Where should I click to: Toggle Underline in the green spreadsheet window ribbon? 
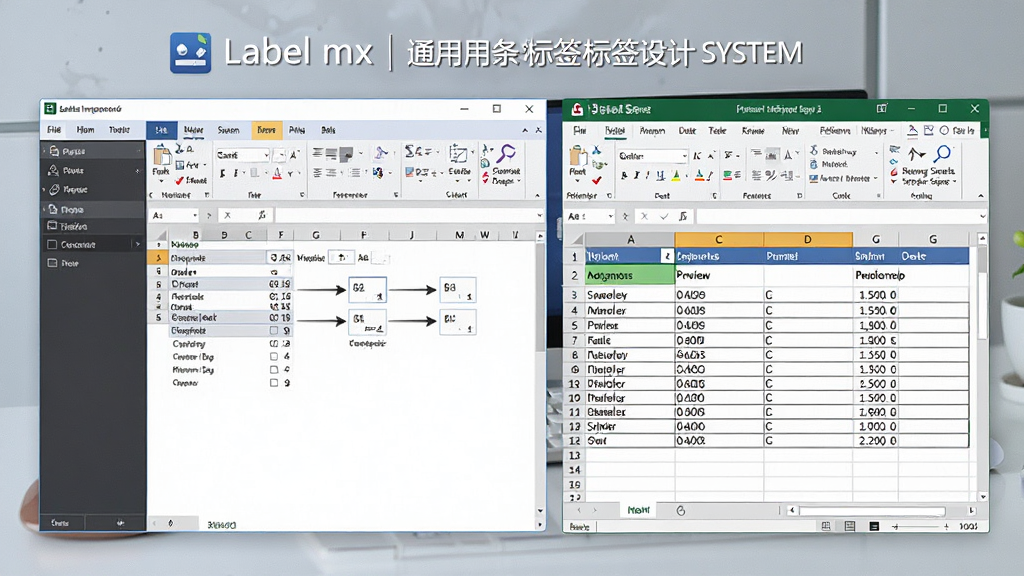660,175
